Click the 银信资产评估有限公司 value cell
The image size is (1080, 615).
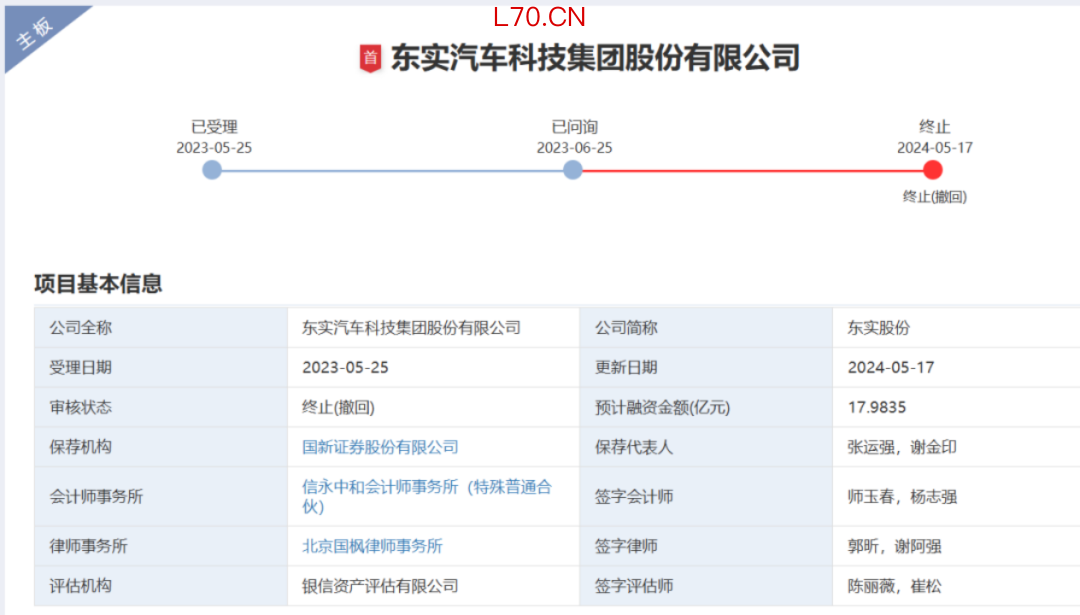tap(433, 586)
